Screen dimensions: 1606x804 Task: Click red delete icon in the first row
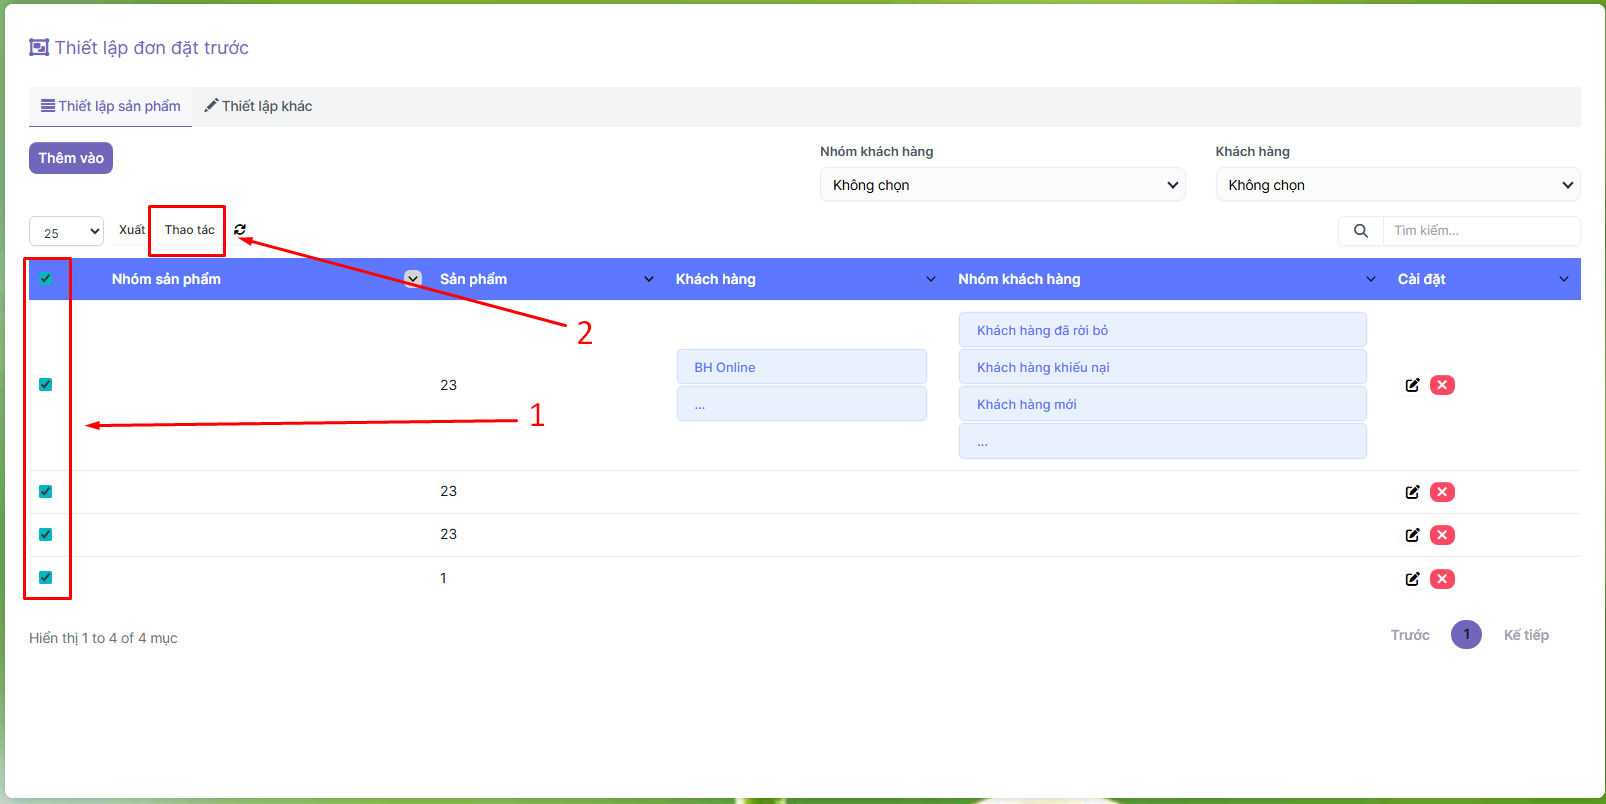[x=1442, y=385]
